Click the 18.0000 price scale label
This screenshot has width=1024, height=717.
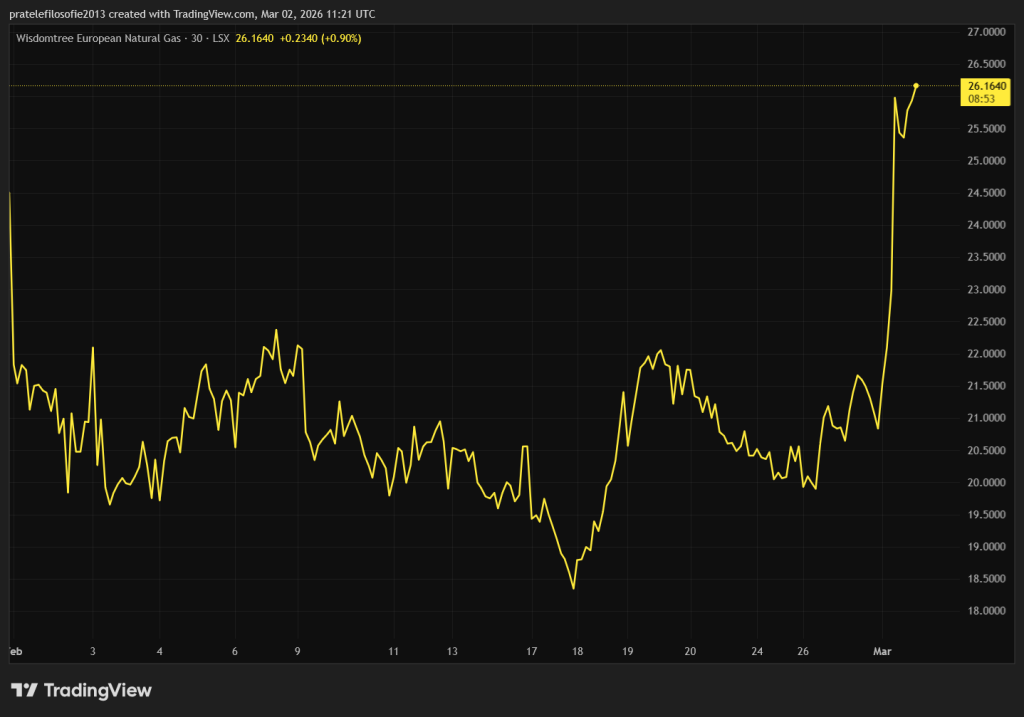[x=987, y=611]
